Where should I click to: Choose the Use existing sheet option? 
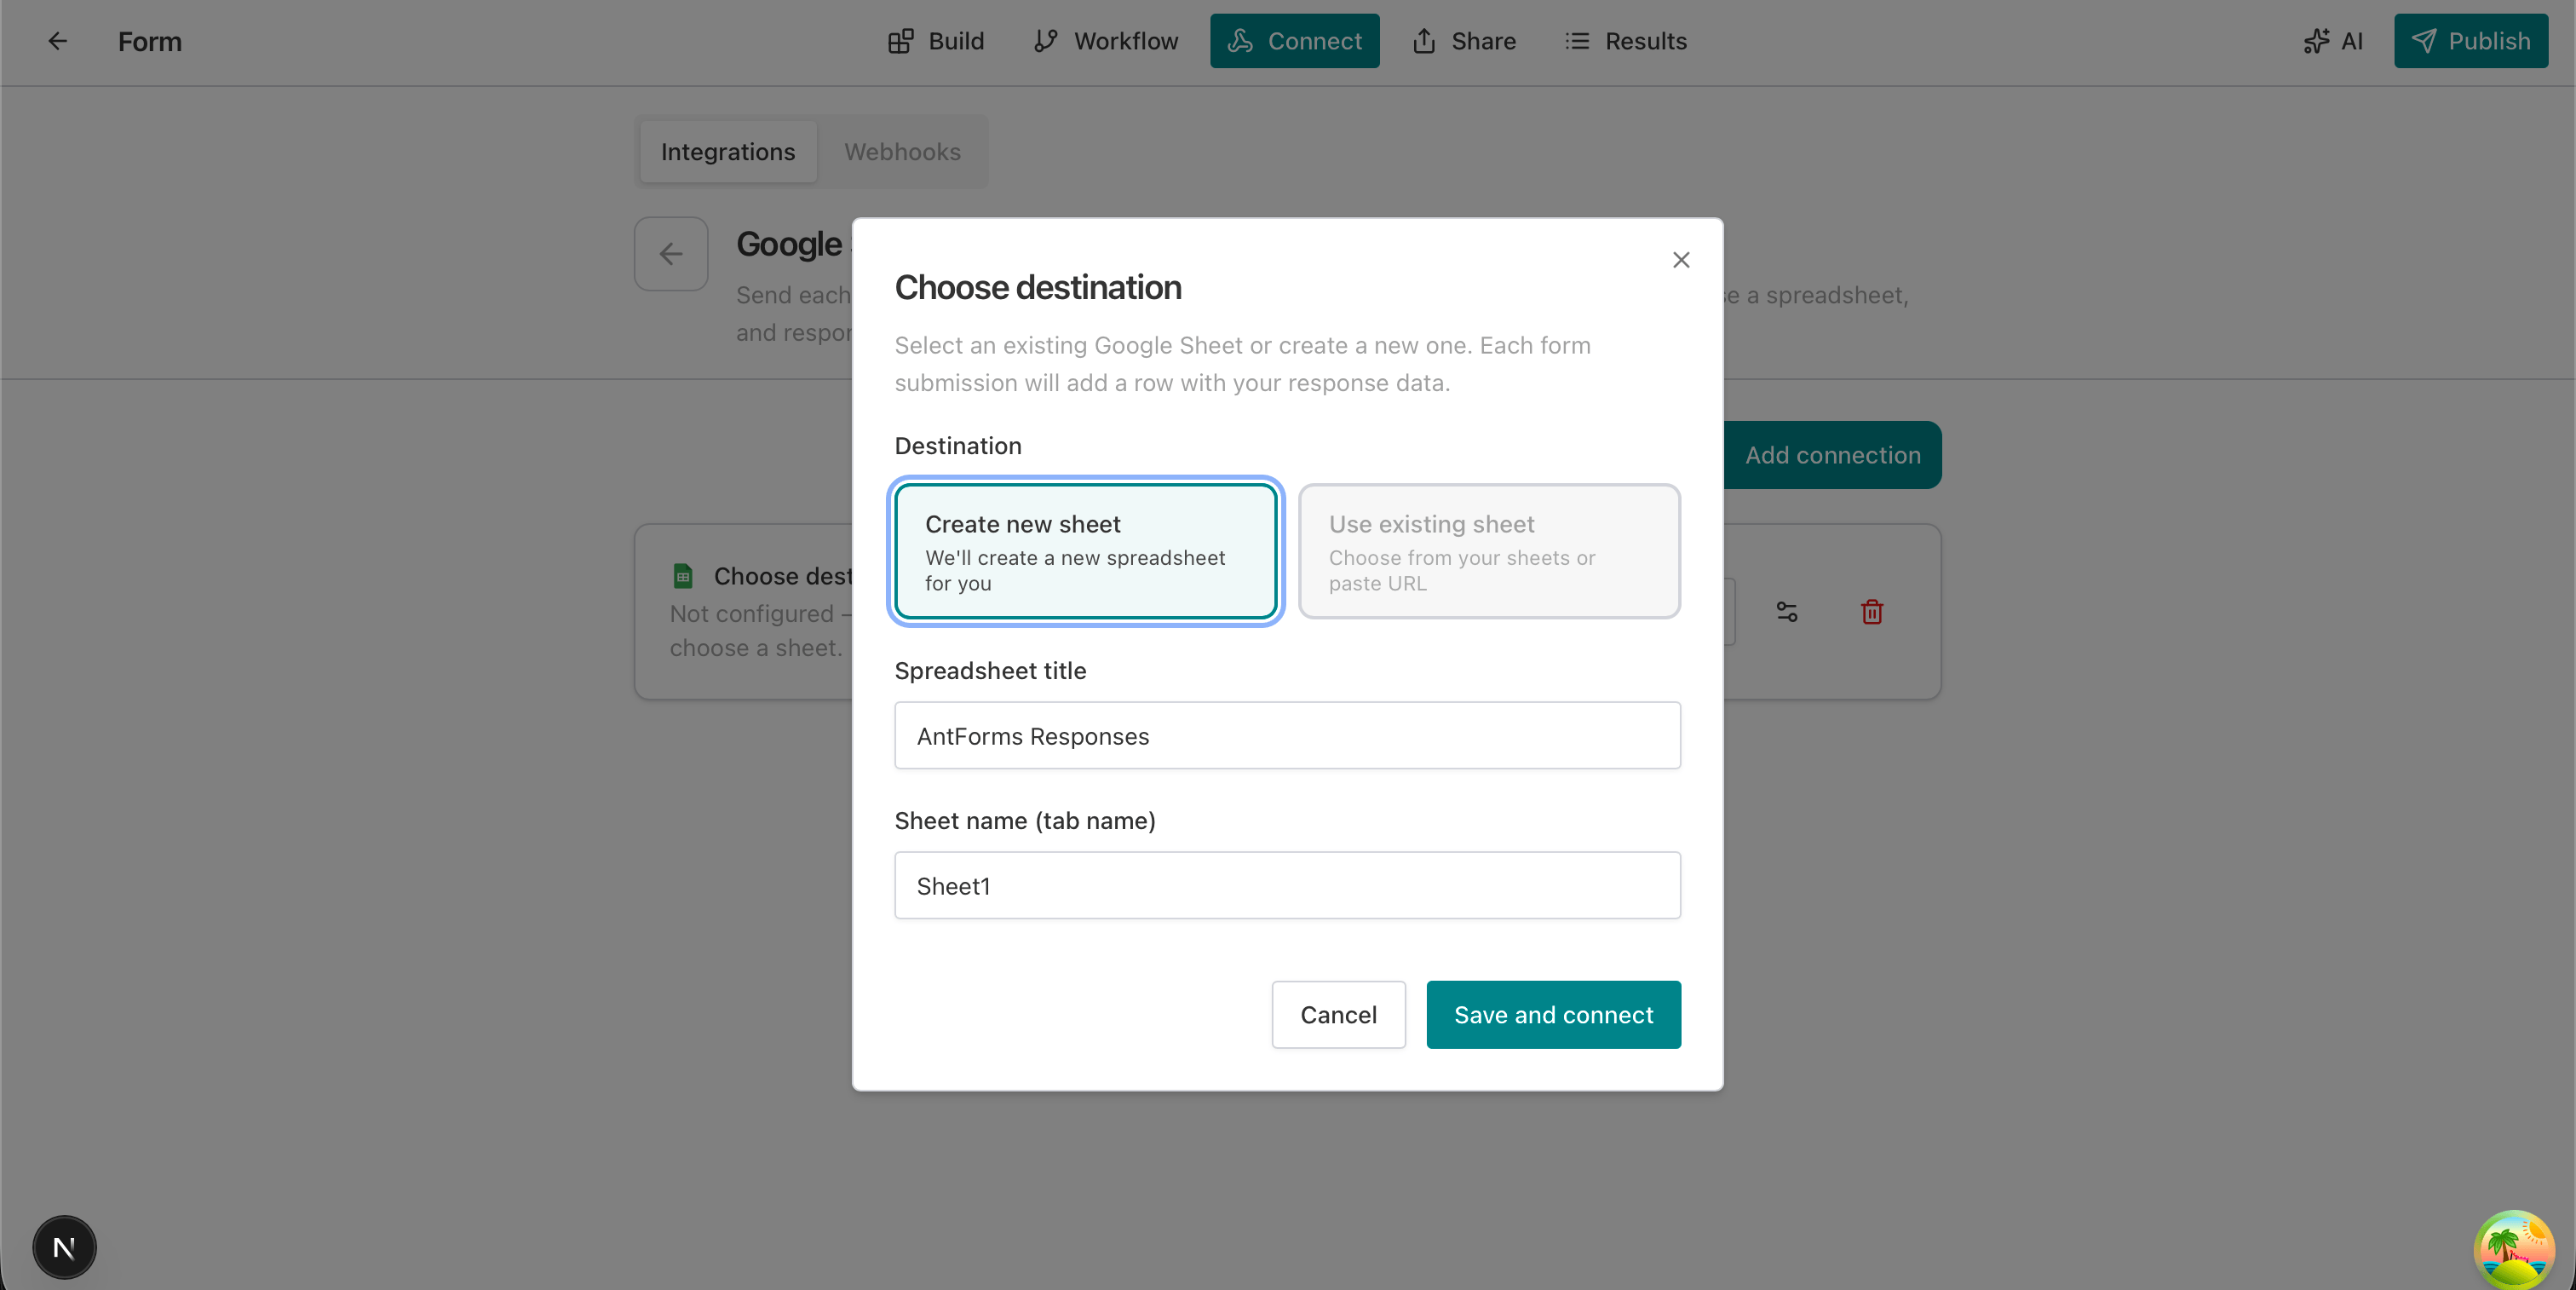1488,551
